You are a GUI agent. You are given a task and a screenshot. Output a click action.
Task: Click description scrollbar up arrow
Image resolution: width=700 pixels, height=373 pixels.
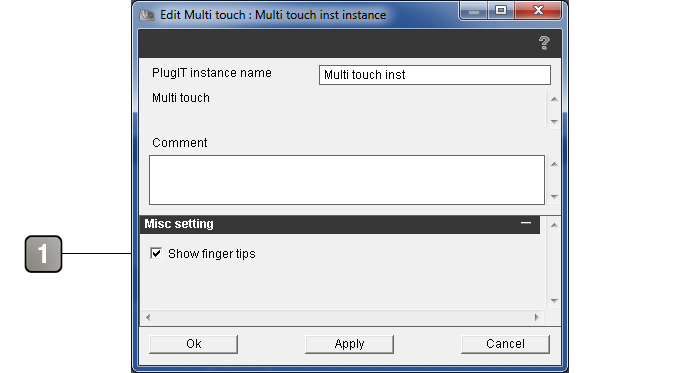pyautogui.click(x=554, y=99)
